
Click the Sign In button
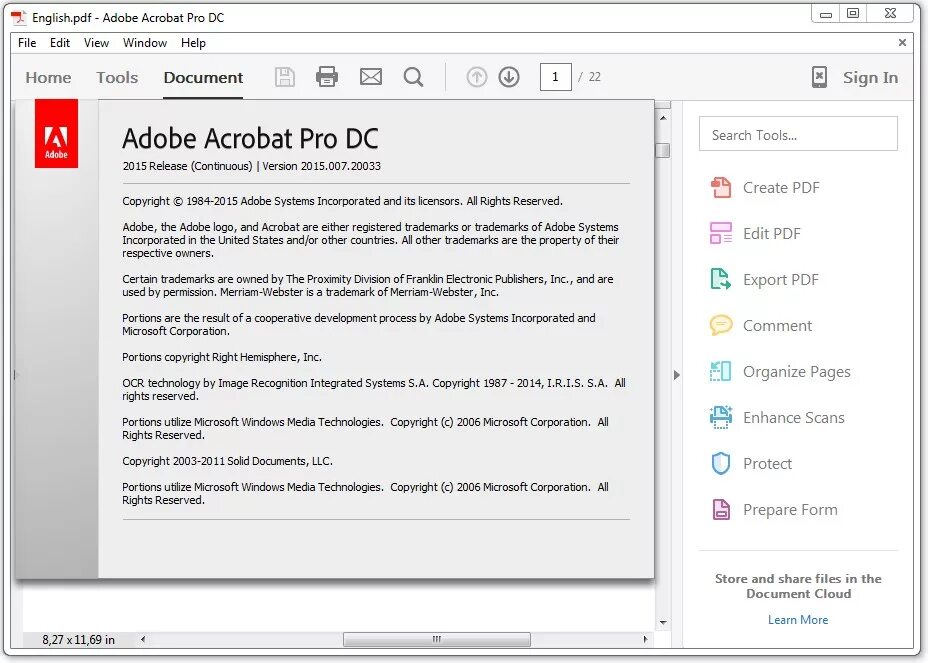[870, 78]
